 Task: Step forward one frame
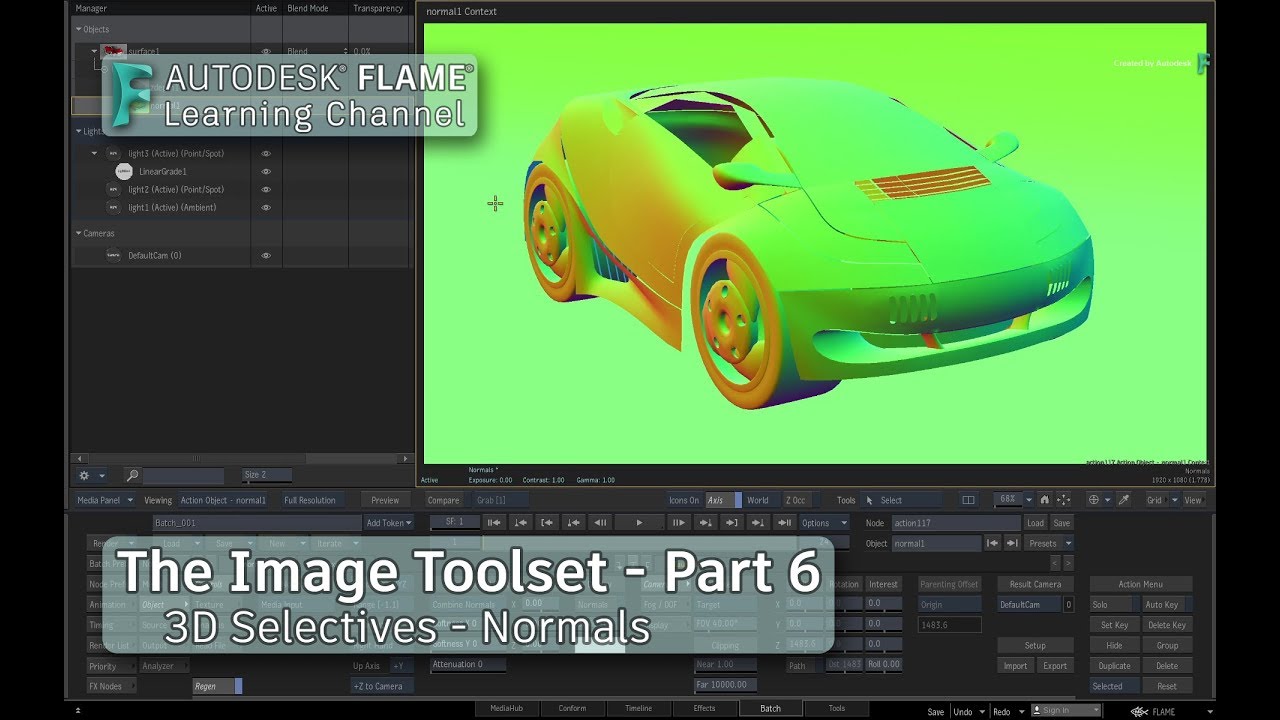(x=679, y=522)
